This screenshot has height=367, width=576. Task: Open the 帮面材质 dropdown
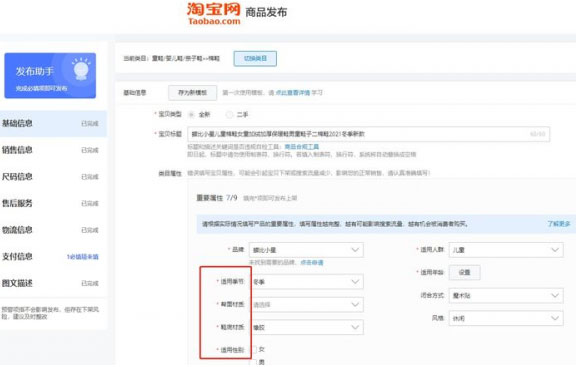click(x=306, y=305)
